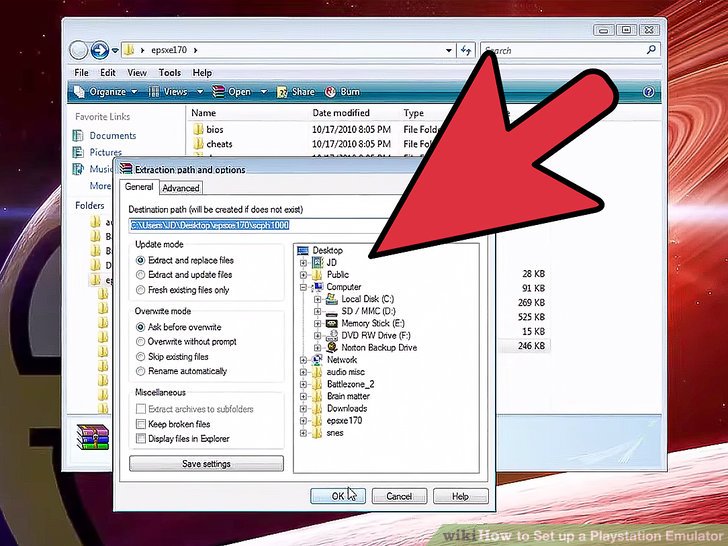Select the snes folder icon in tree
Screen dimensions: 728x546
317,433
